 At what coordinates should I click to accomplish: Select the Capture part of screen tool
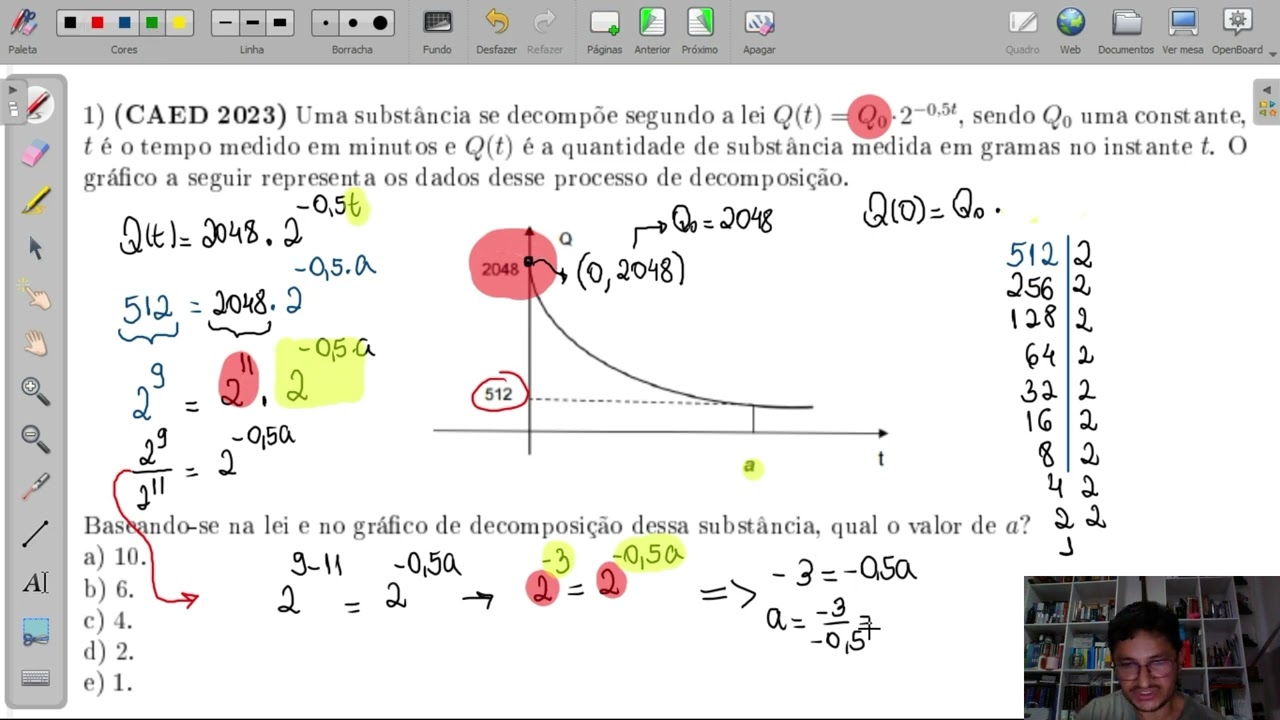[36, 630]
